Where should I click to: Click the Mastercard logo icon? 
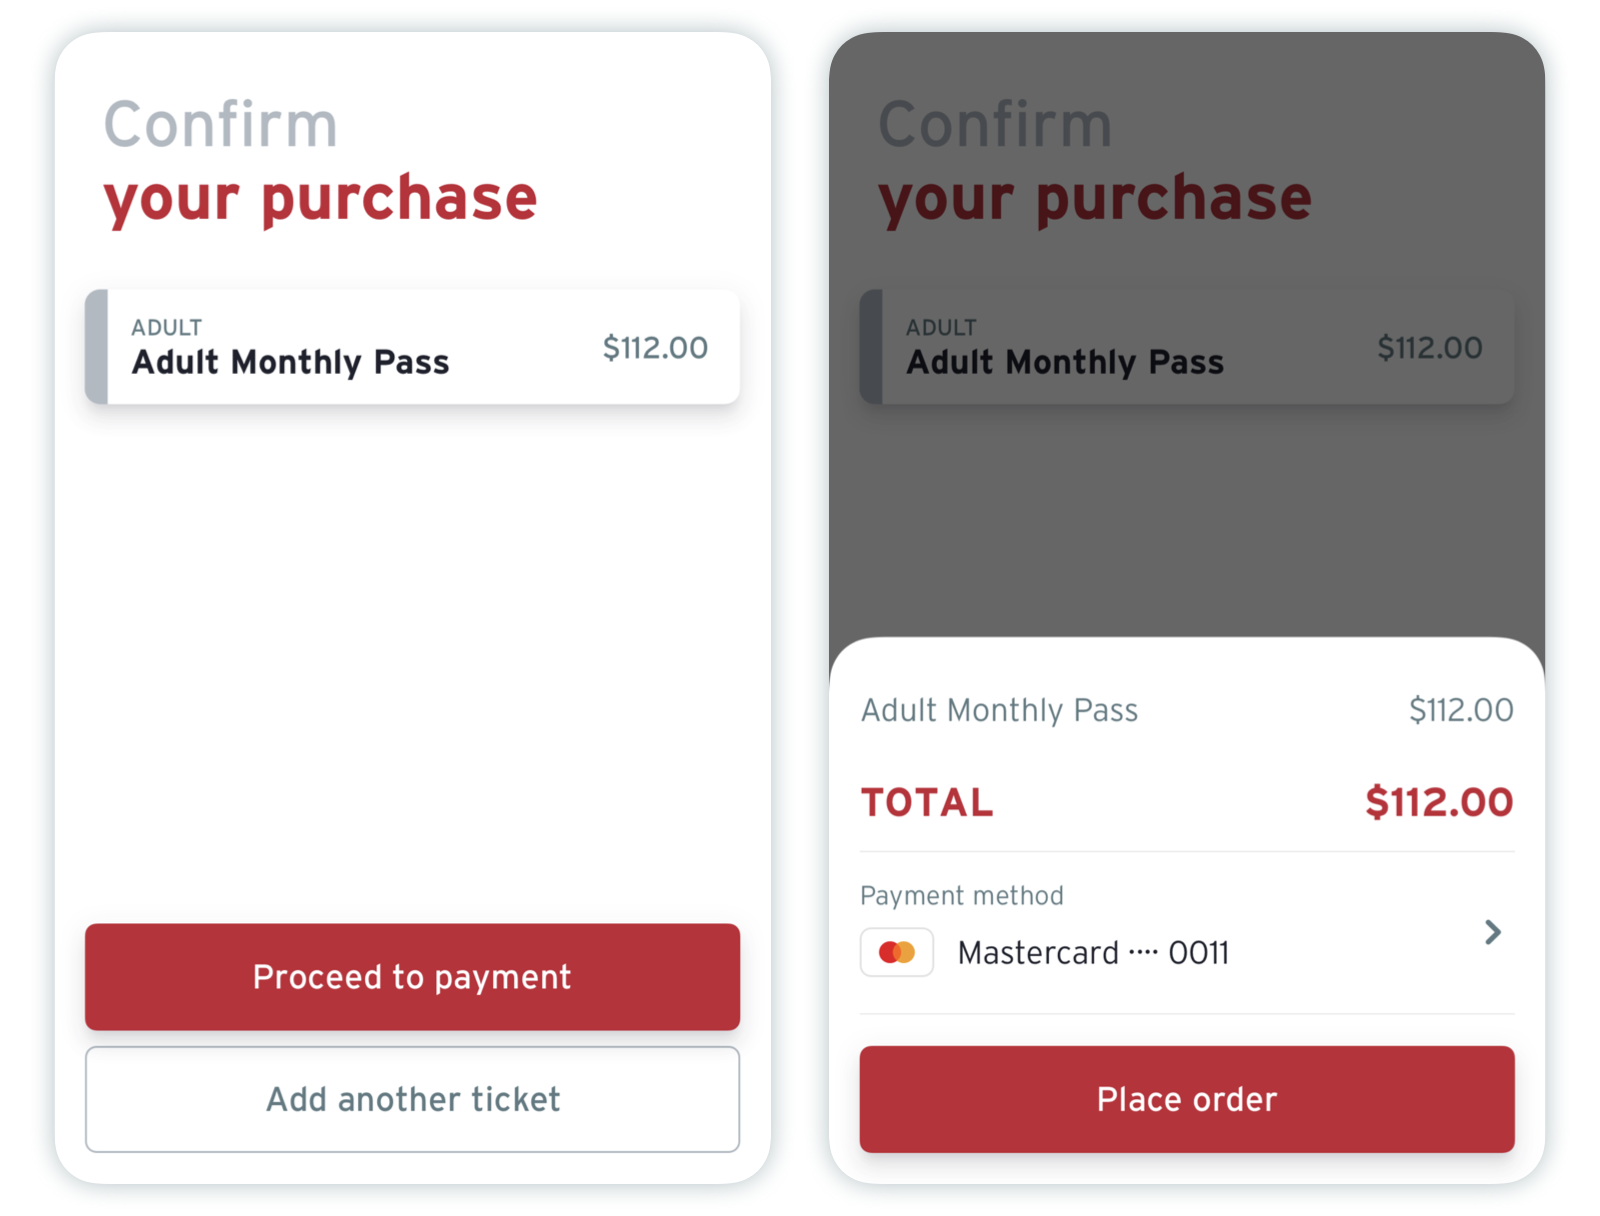pos(896,952)
